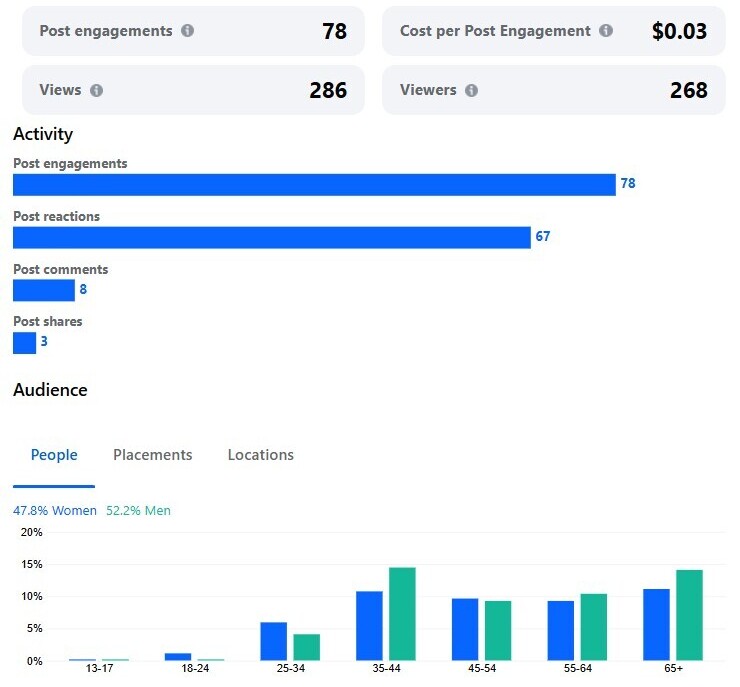Click the Post engagements activity bar
Viewport: 740px width, 687px height.
[x=314, y=185]
